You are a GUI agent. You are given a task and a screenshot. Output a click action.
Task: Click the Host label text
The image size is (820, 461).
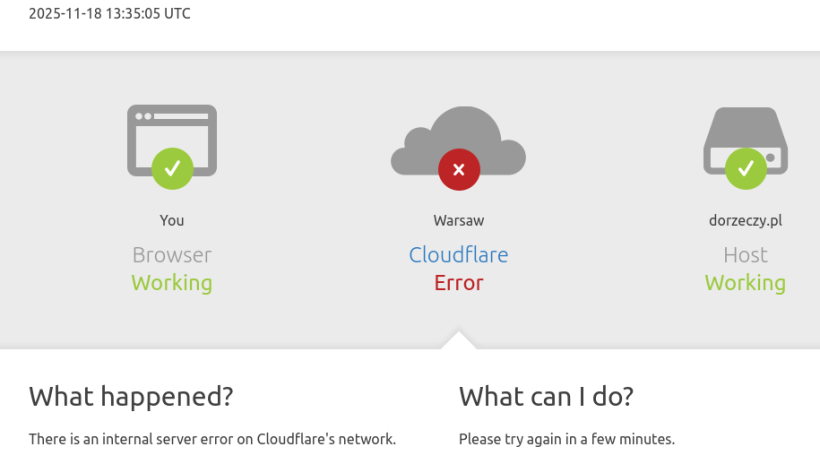tap(745, 255)
